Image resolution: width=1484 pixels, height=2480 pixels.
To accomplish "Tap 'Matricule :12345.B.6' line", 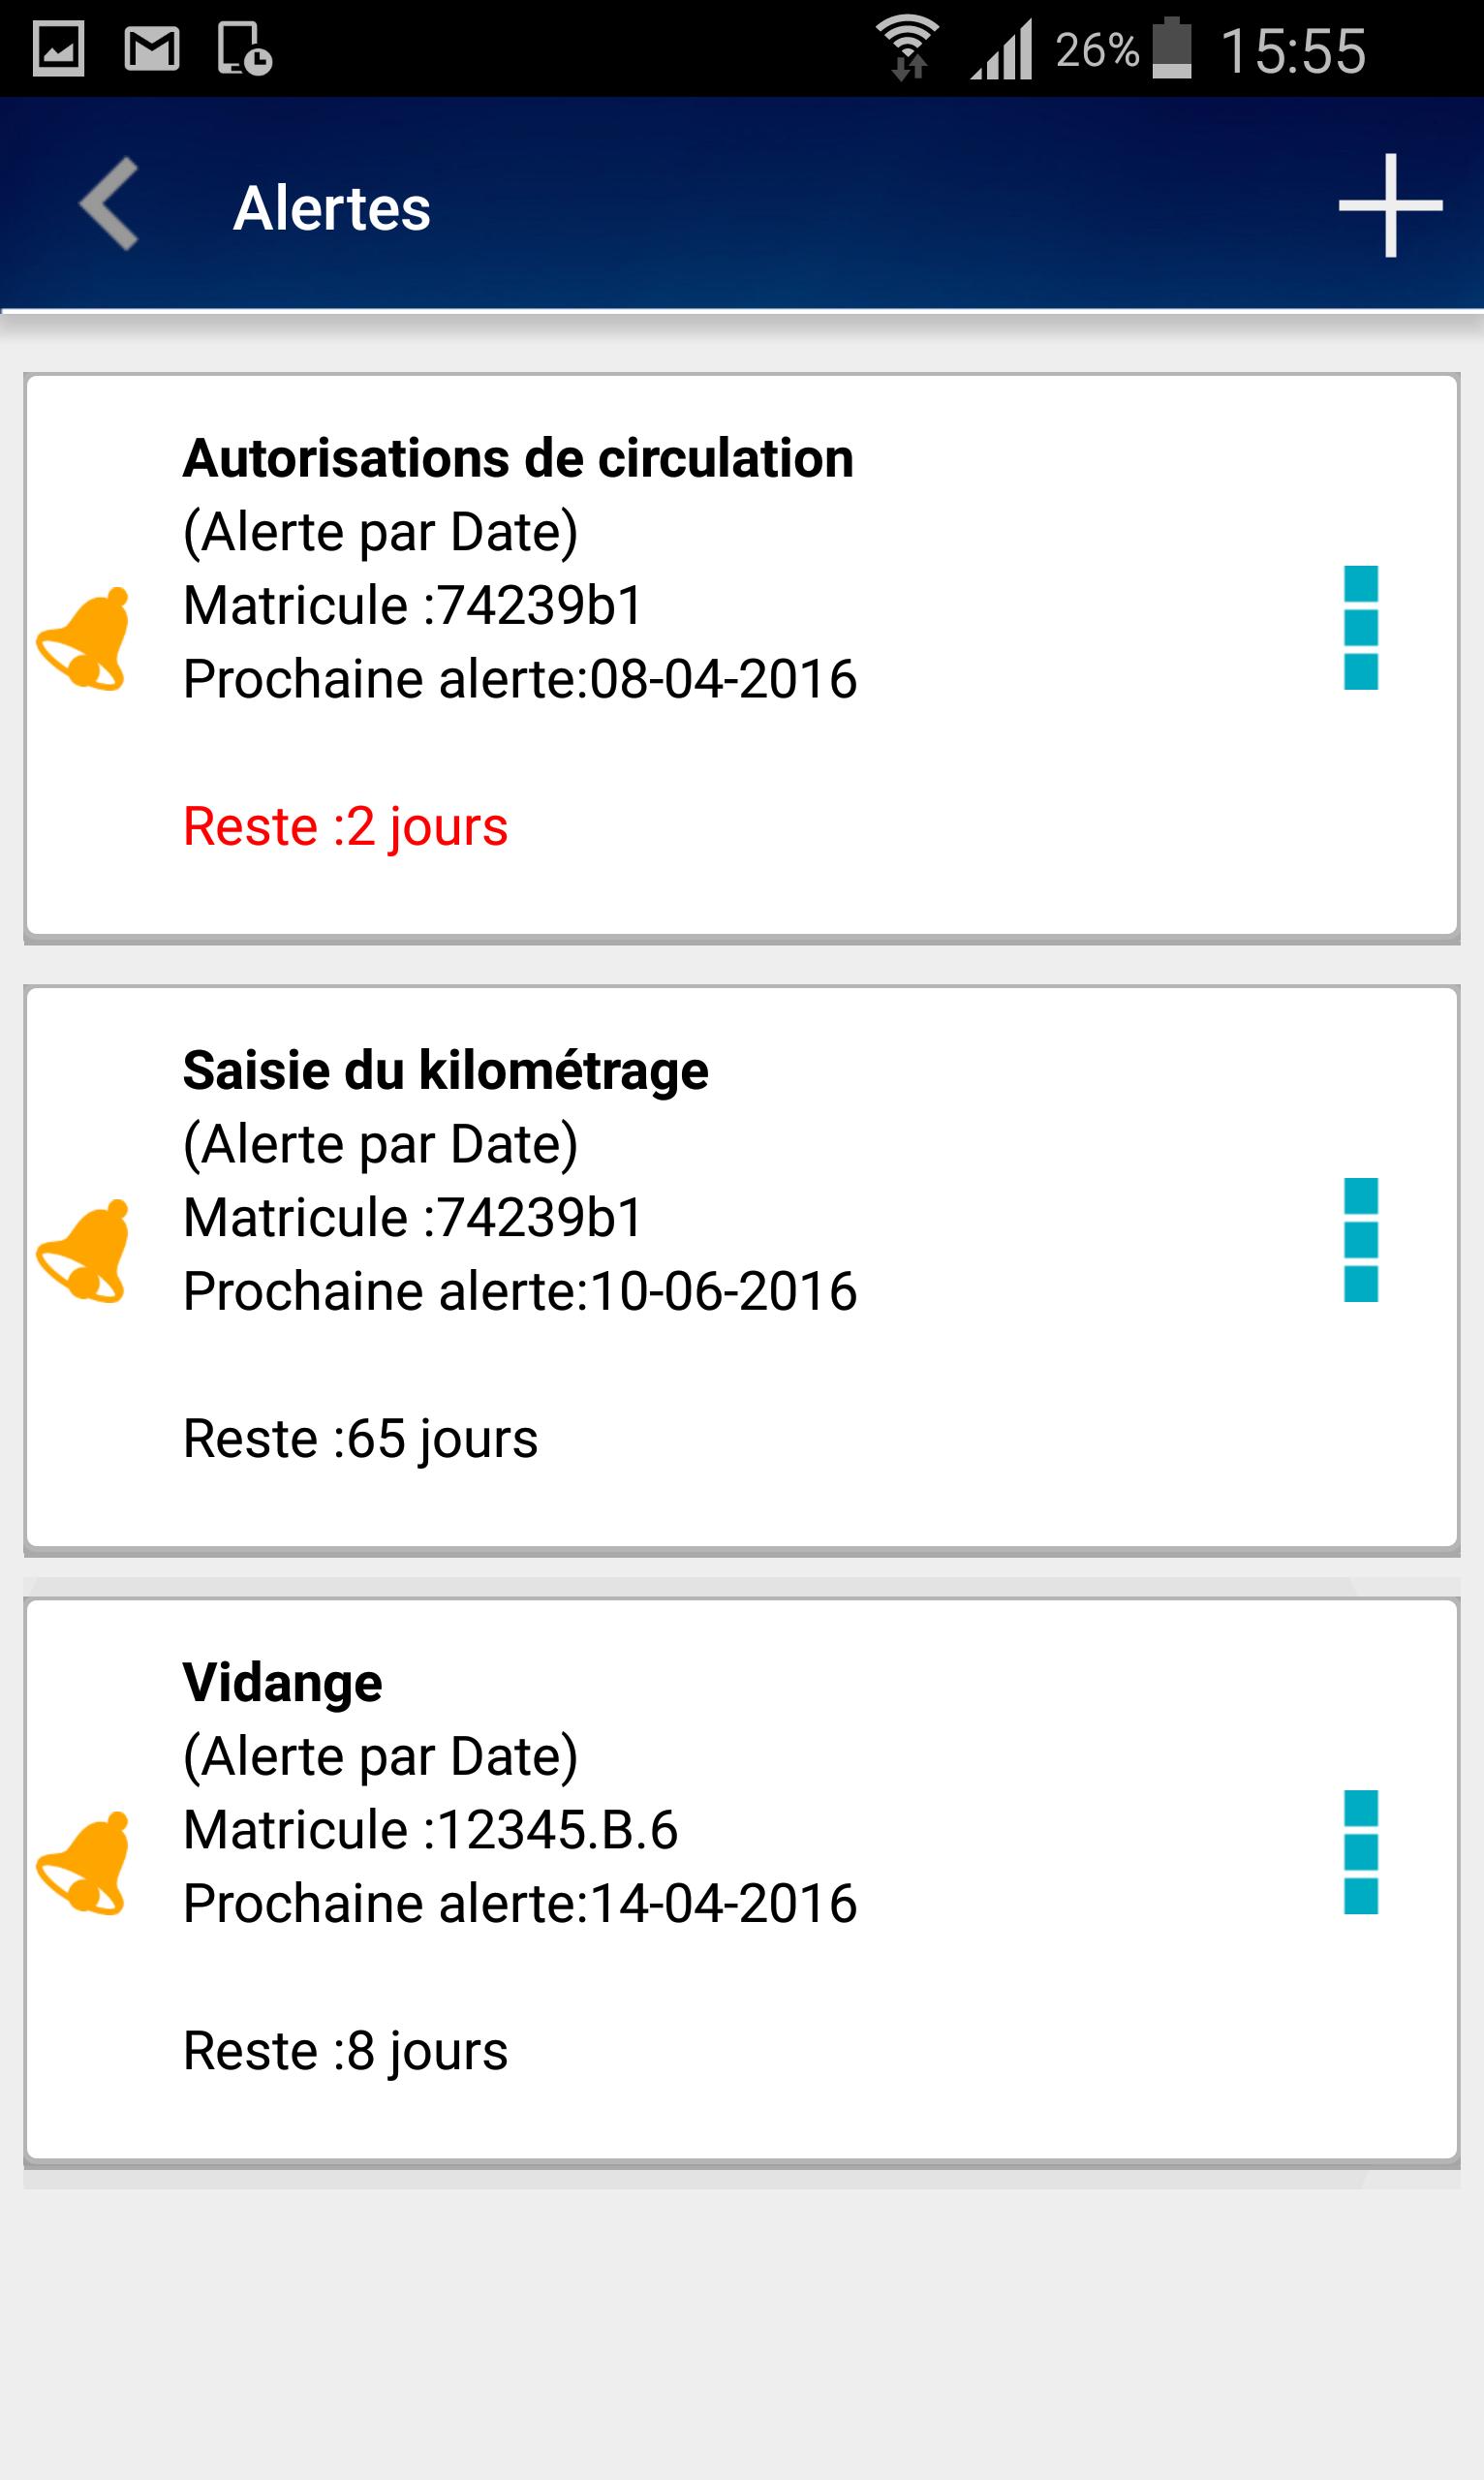I will click(x=430, y=1830).
